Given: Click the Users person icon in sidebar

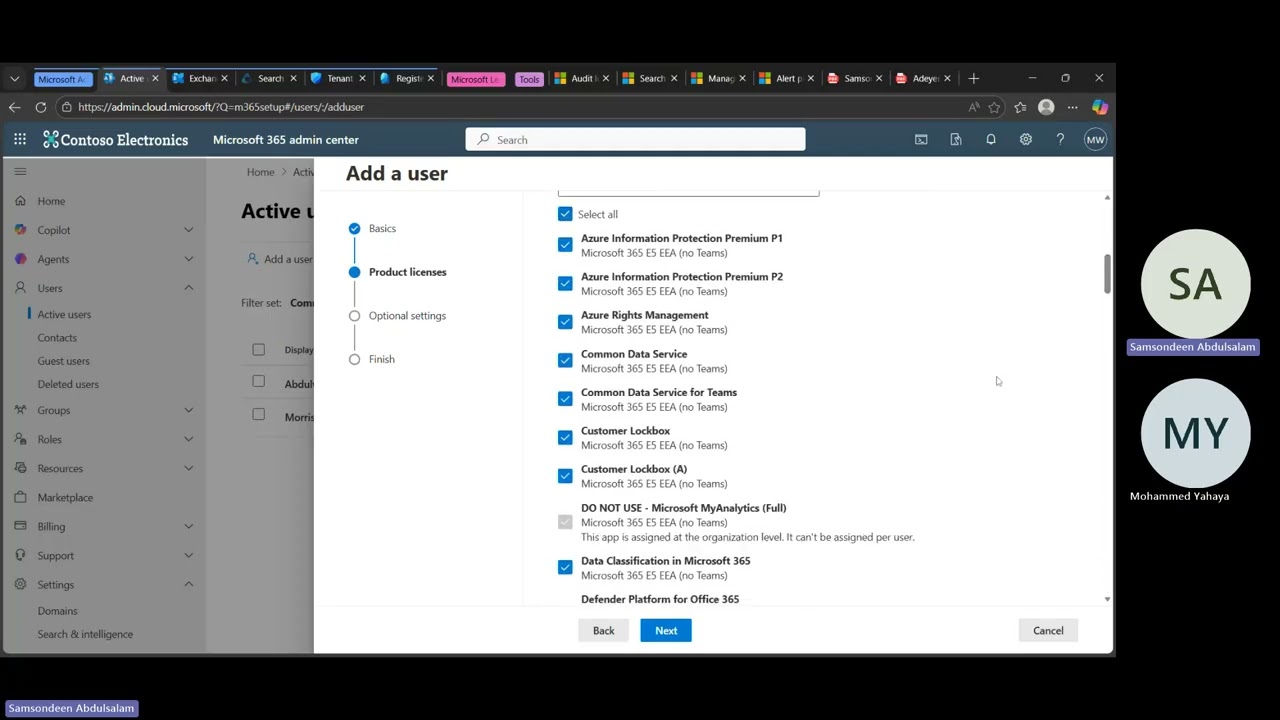Looking at the screenshot, I should [x=21, y=288].
